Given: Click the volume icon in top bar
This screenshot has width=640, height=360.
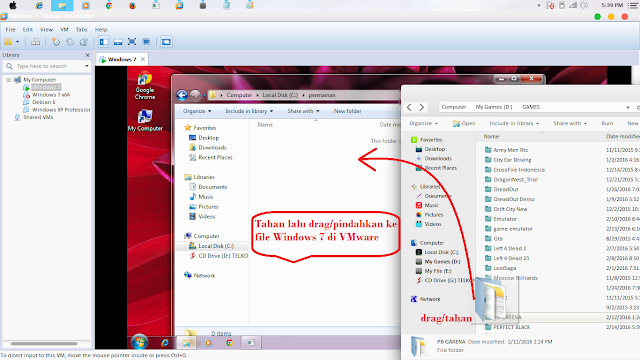Looking at the screenshot, I should tap(584, 5).
